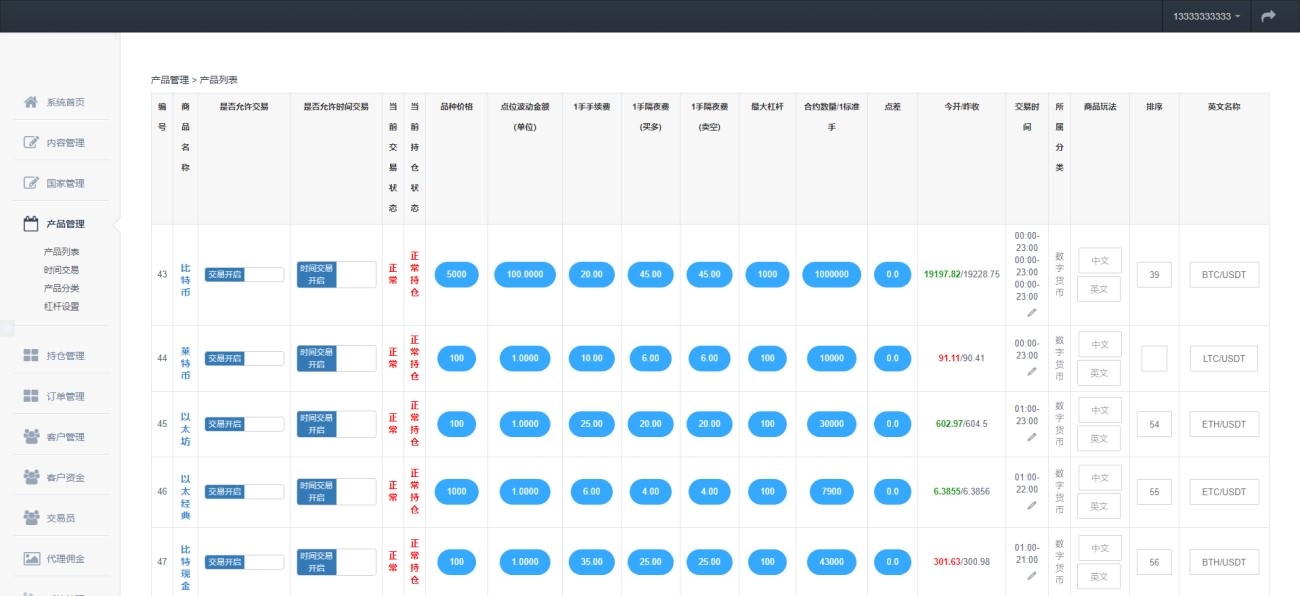Edit 以太经典 trading time with pencil icon
Image resolution: width=1300 pixels, height=596 pixels.
click(1031, 505)
